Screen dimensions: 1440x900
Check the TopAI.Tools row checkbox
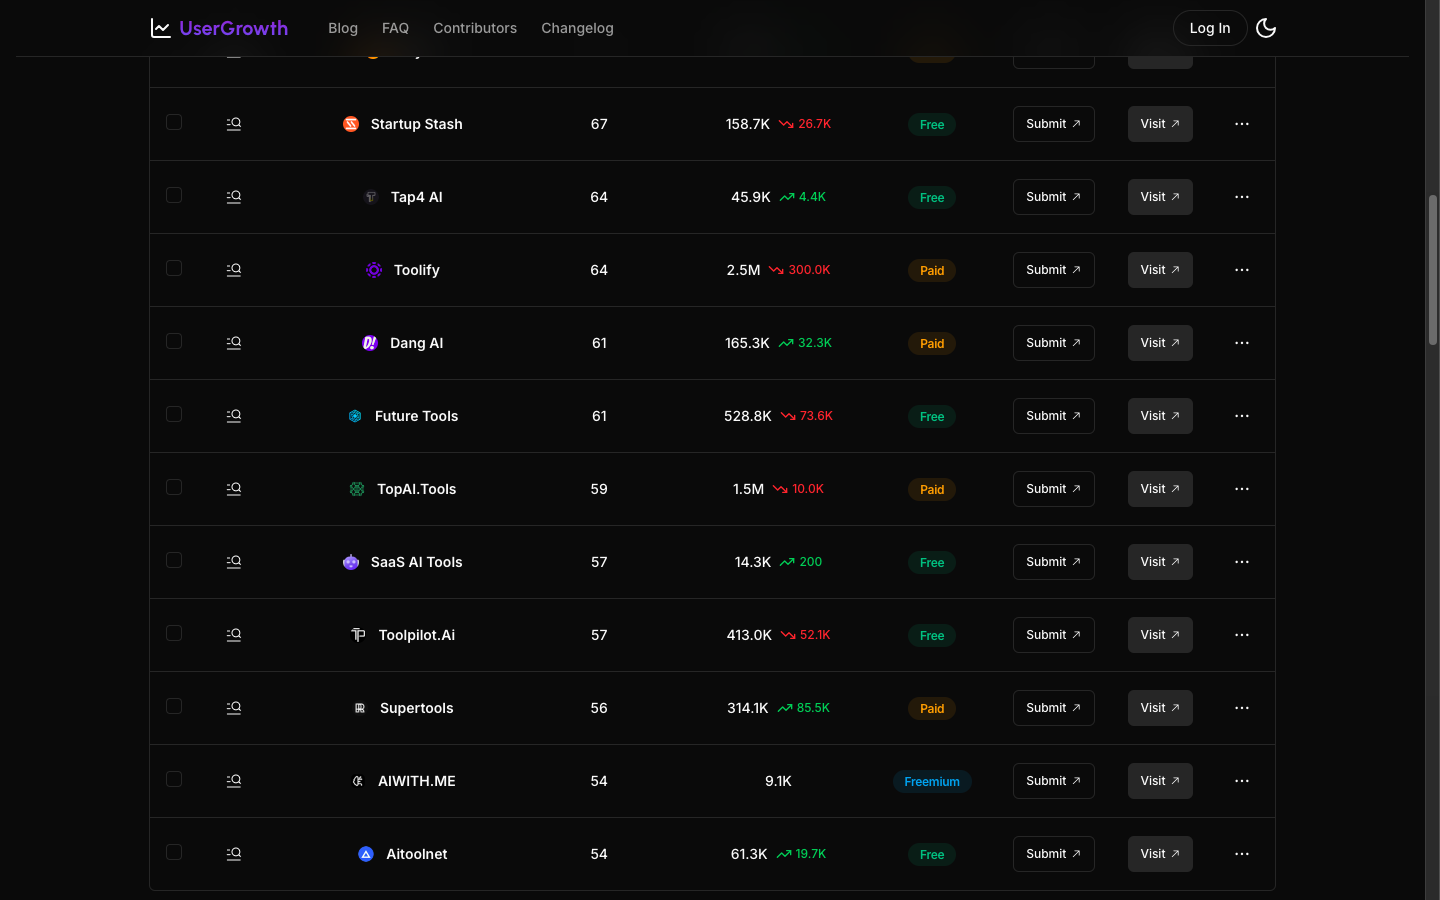click(174, 487)
